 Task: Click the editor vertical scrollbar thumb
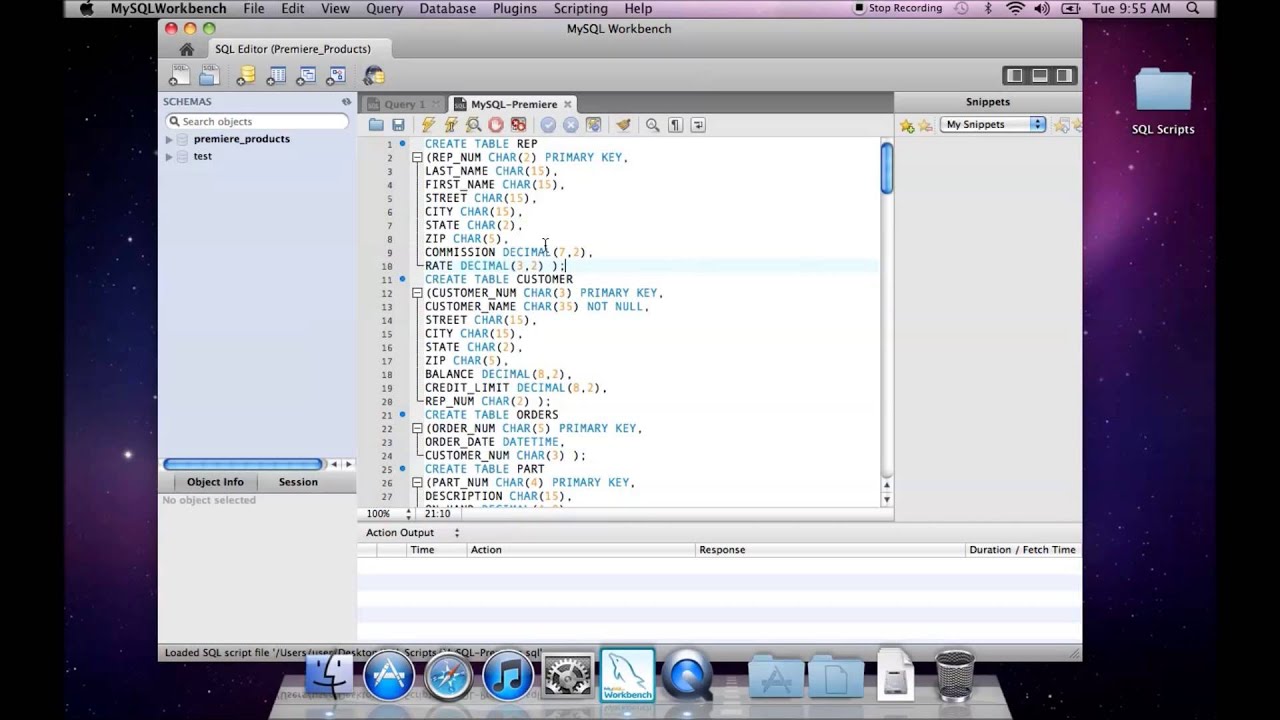[x=886, y=168]
